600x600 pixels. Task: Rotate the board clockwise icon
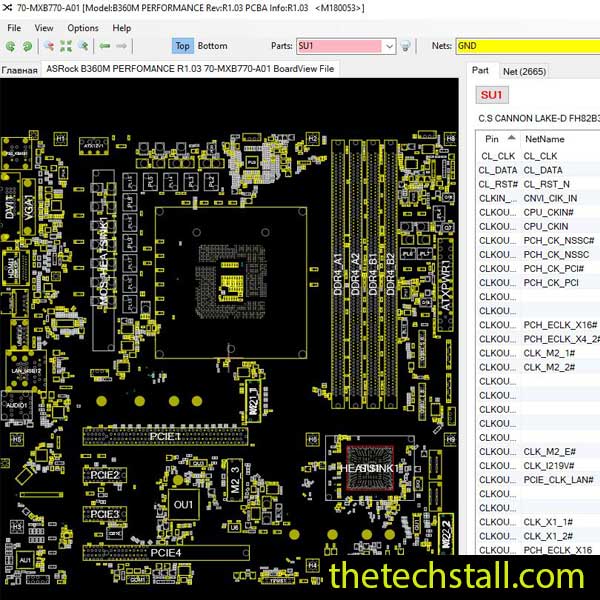click(27, 46)
